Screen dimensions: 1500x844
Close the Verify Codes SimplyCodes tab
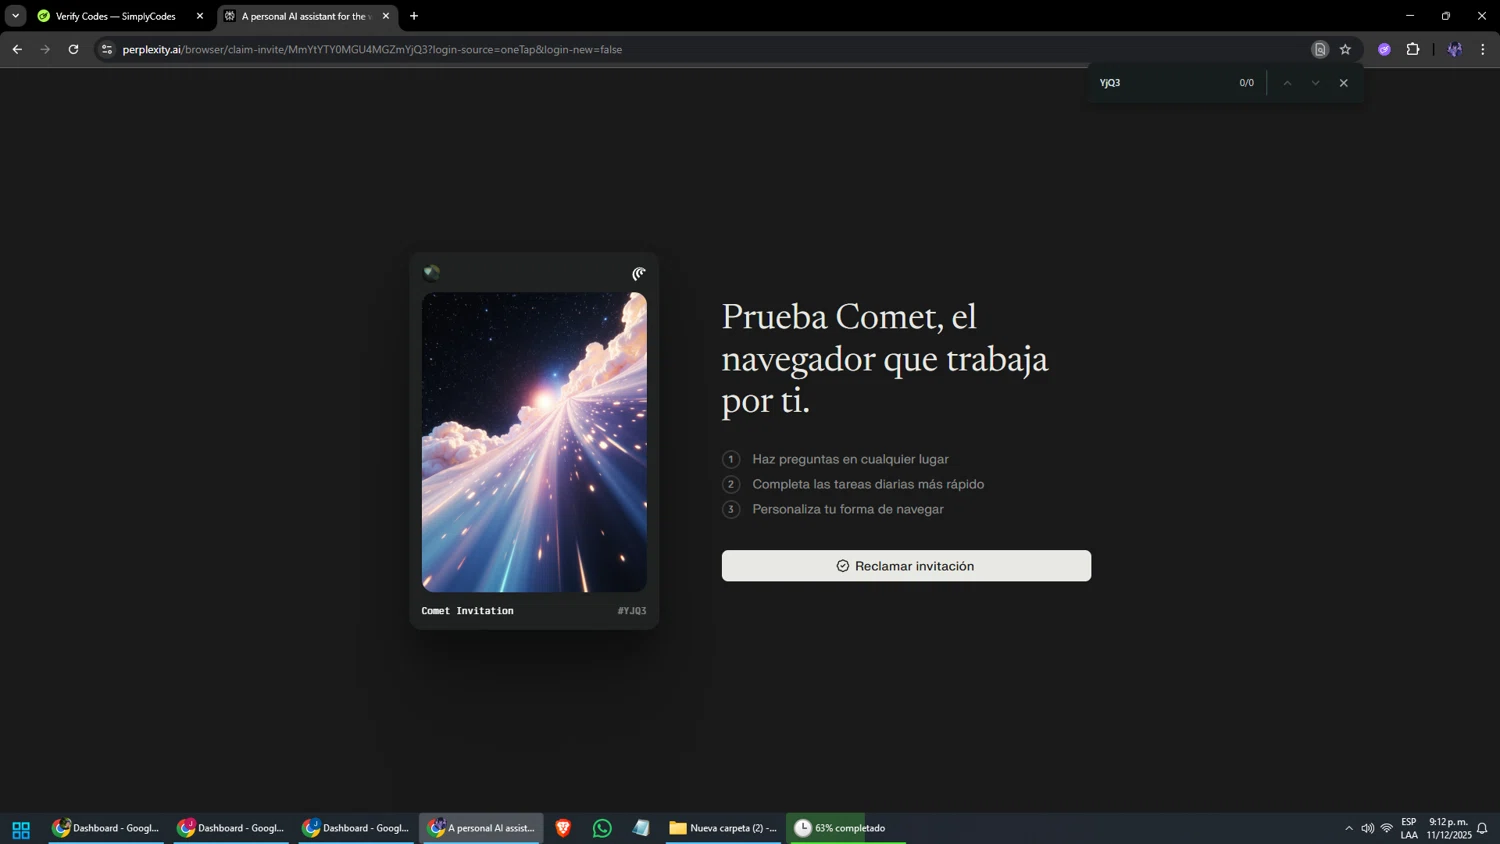pos(200,16)
